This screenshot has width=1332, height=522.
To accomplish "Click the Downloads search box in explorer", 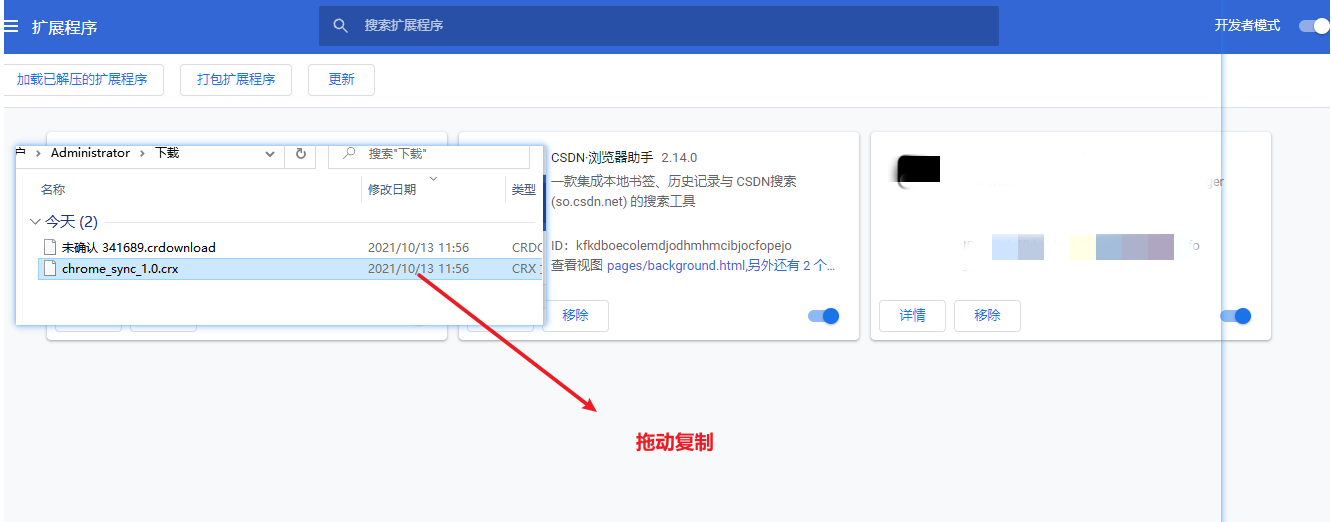I will click(430, 154).
